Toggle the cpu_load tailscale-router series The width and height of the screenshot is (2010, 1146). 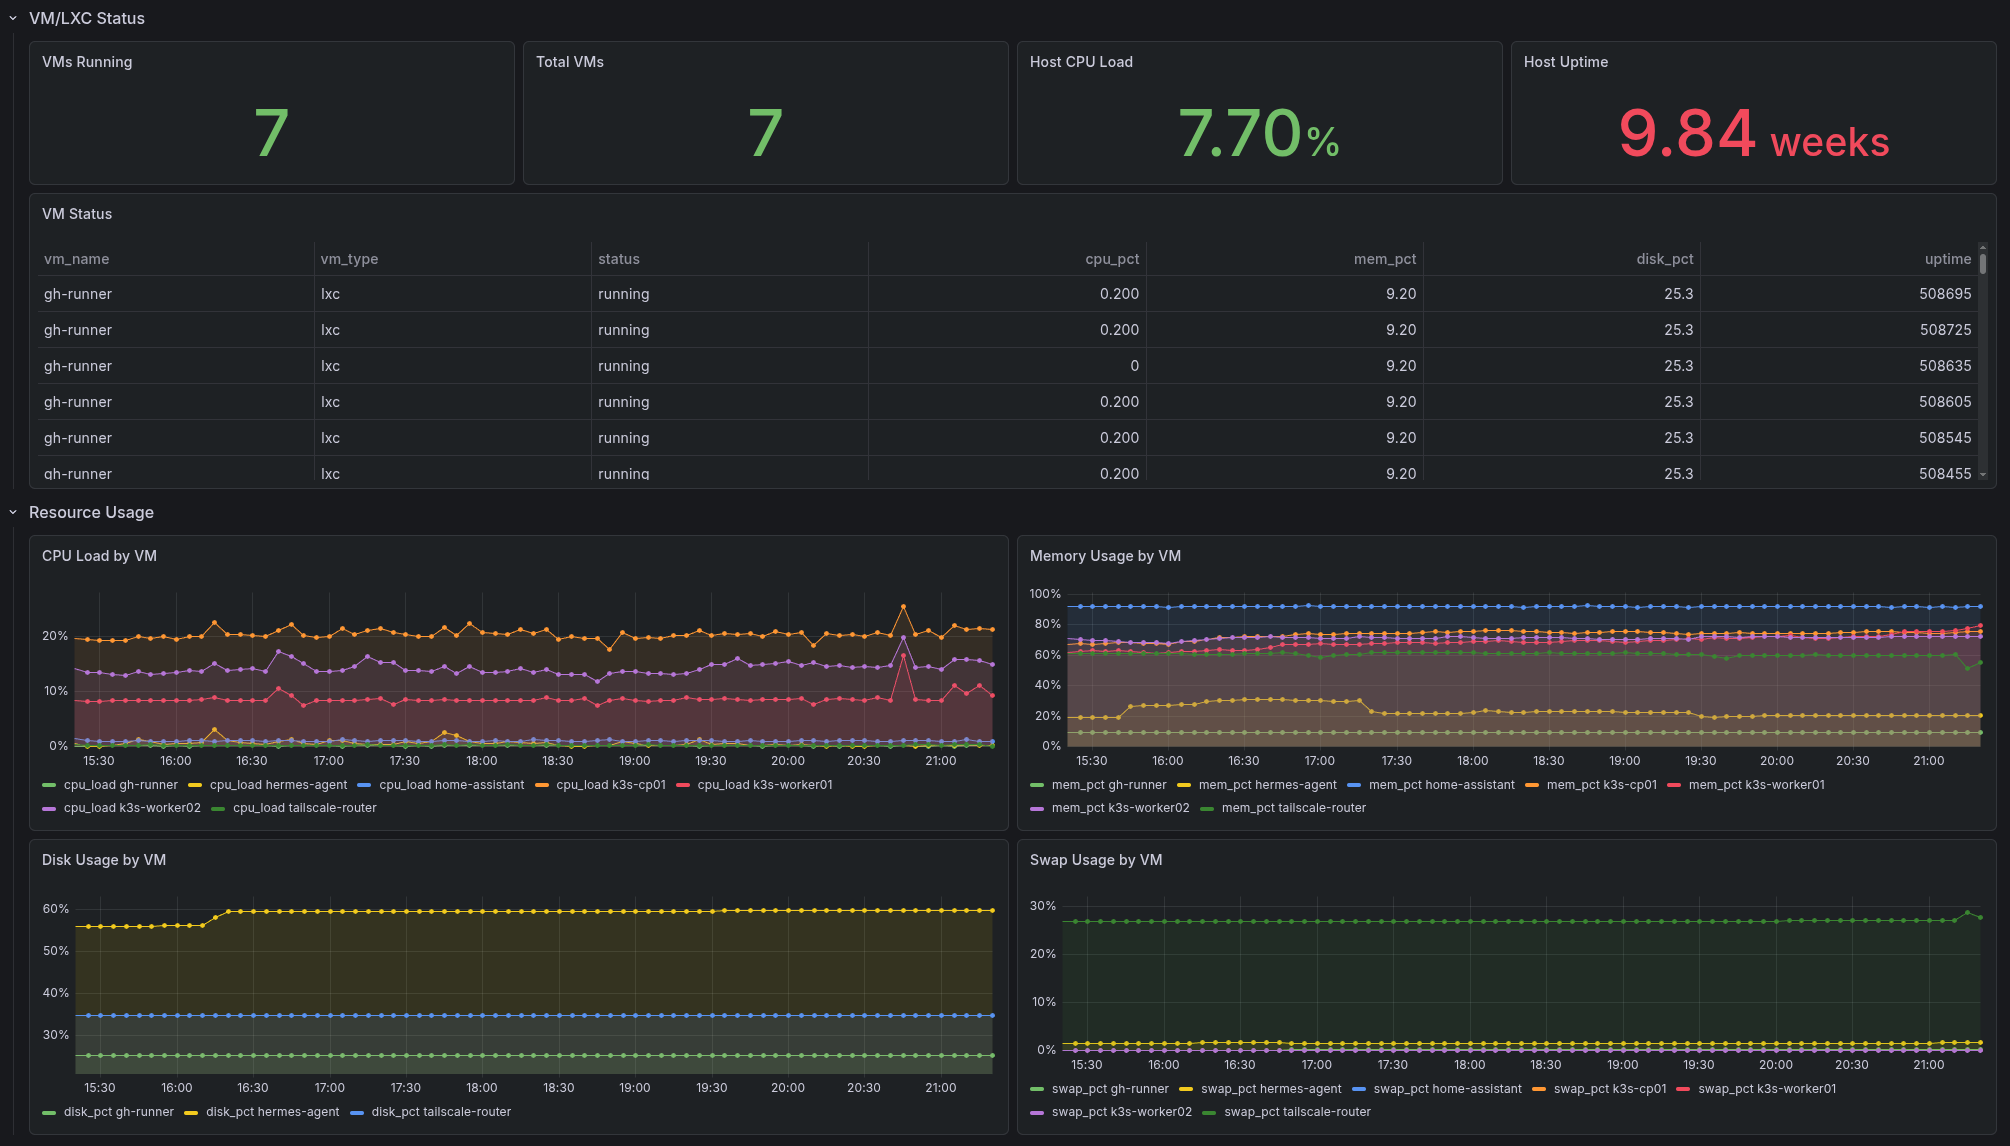pos(304,808)
